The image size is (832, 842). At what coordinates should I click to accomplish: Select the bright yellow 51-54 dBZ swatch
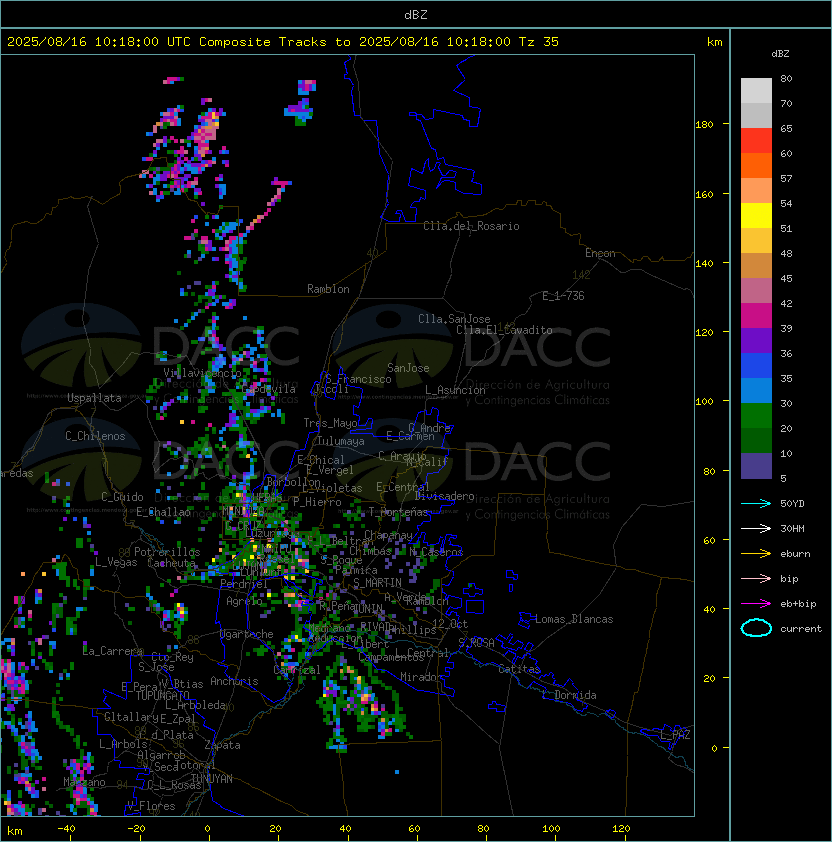(756, 216)
